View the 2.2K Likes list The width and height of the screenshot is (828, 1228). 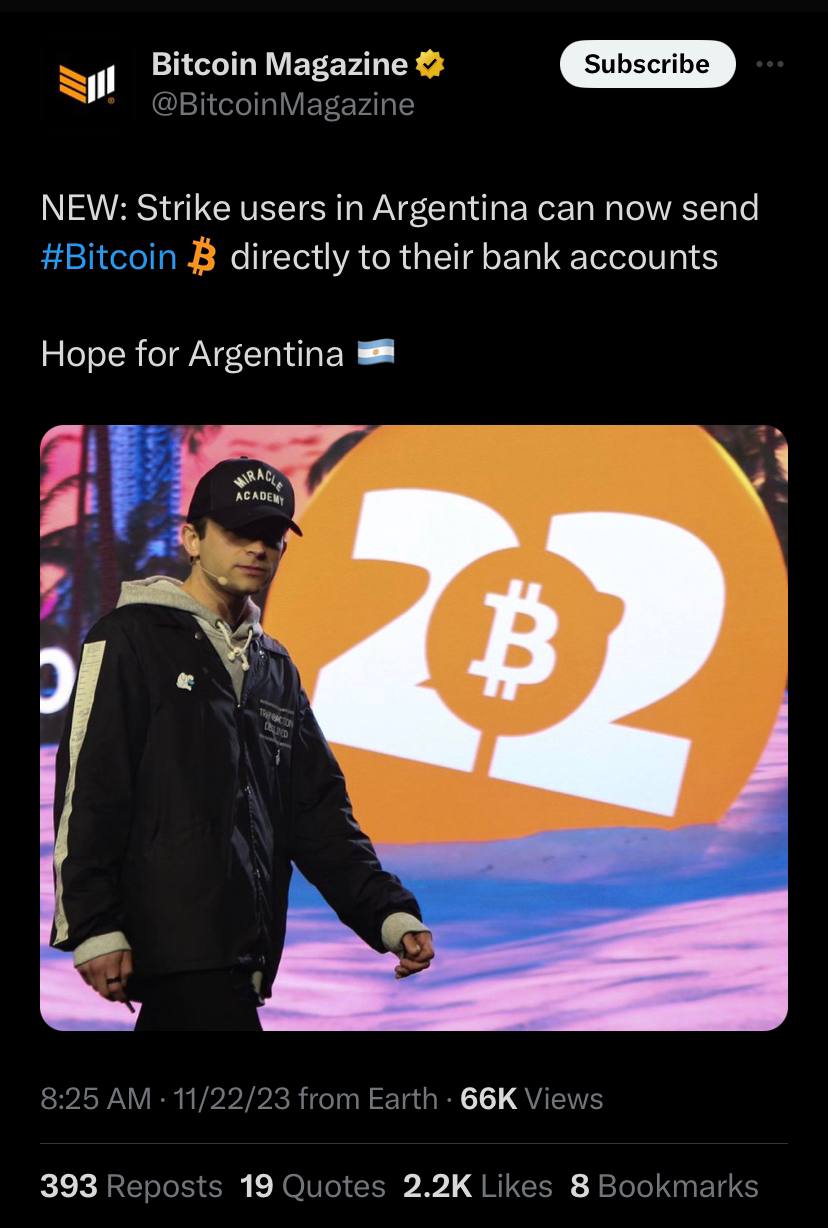(x=478, y=1186)
